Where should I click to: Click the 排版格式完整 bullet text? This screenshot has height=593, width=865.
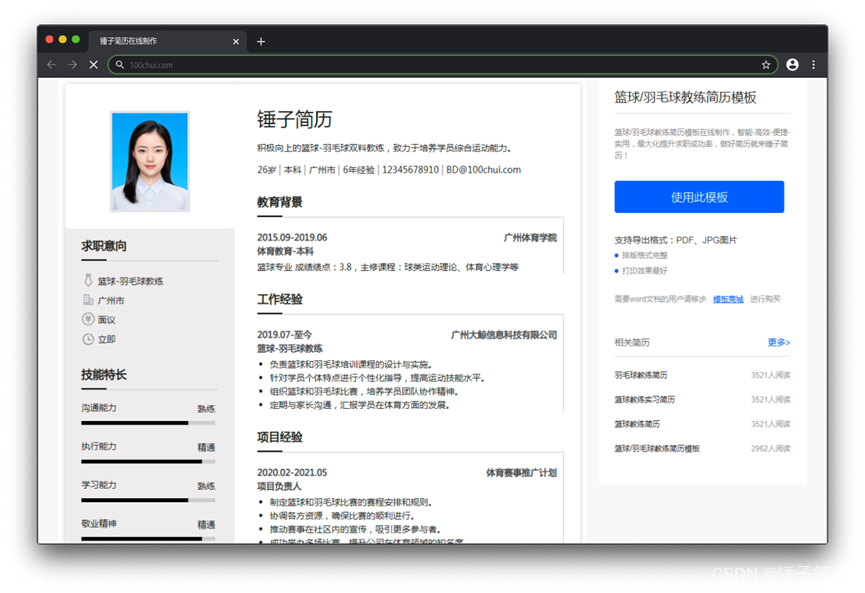(x=644, y=255)
